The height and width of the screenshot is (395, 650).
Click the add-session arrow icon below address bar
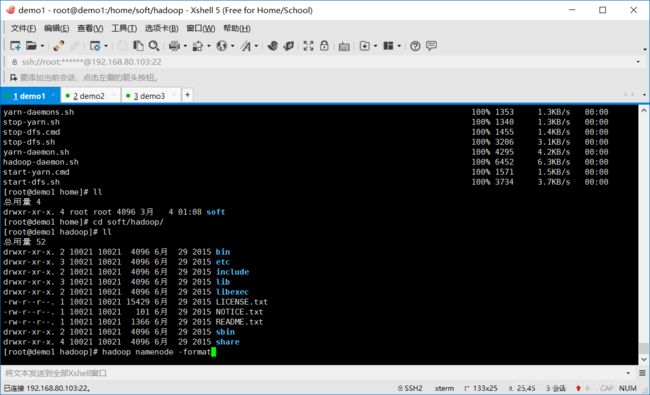point(13,78)
